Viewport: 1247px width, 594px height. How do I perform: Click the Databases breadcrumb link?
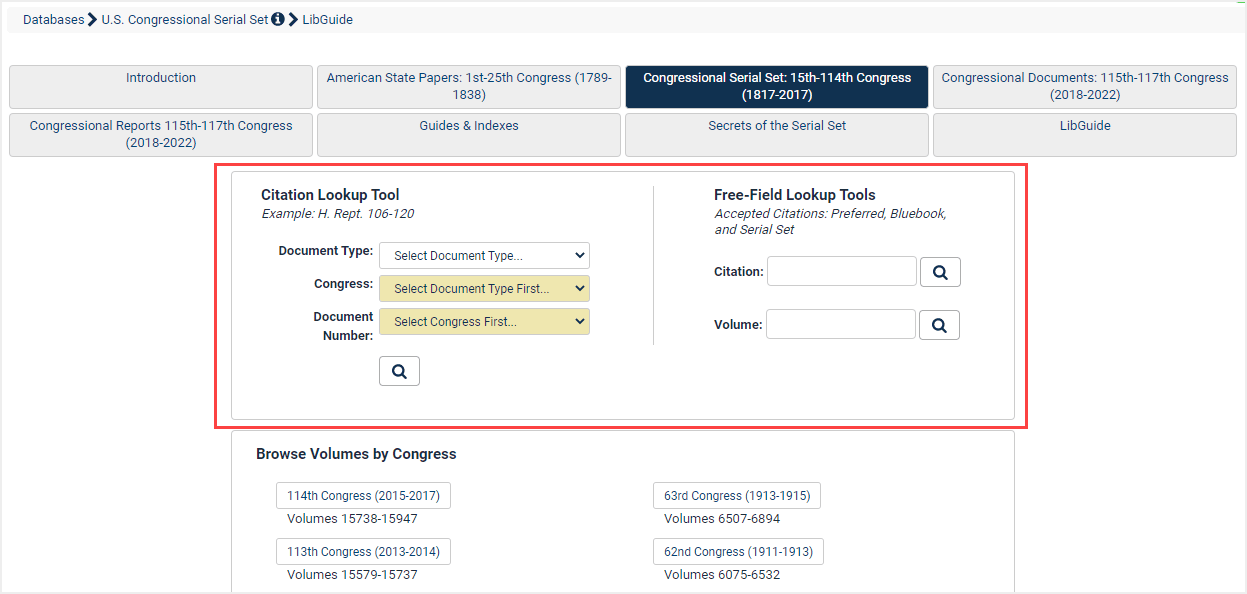coord(53,18)
